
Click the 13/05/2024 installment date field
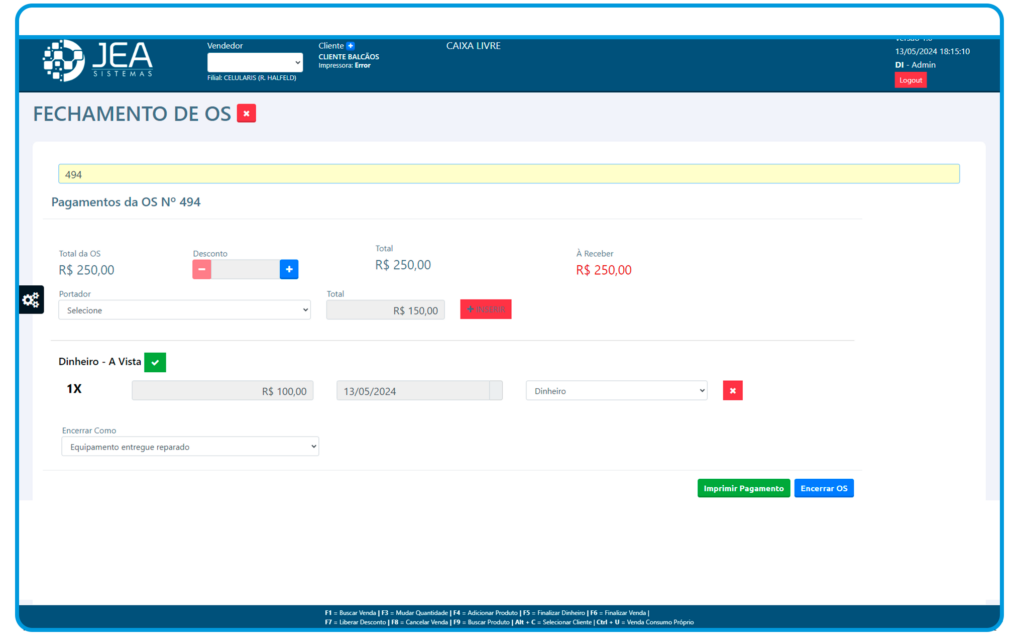point(412,391)
